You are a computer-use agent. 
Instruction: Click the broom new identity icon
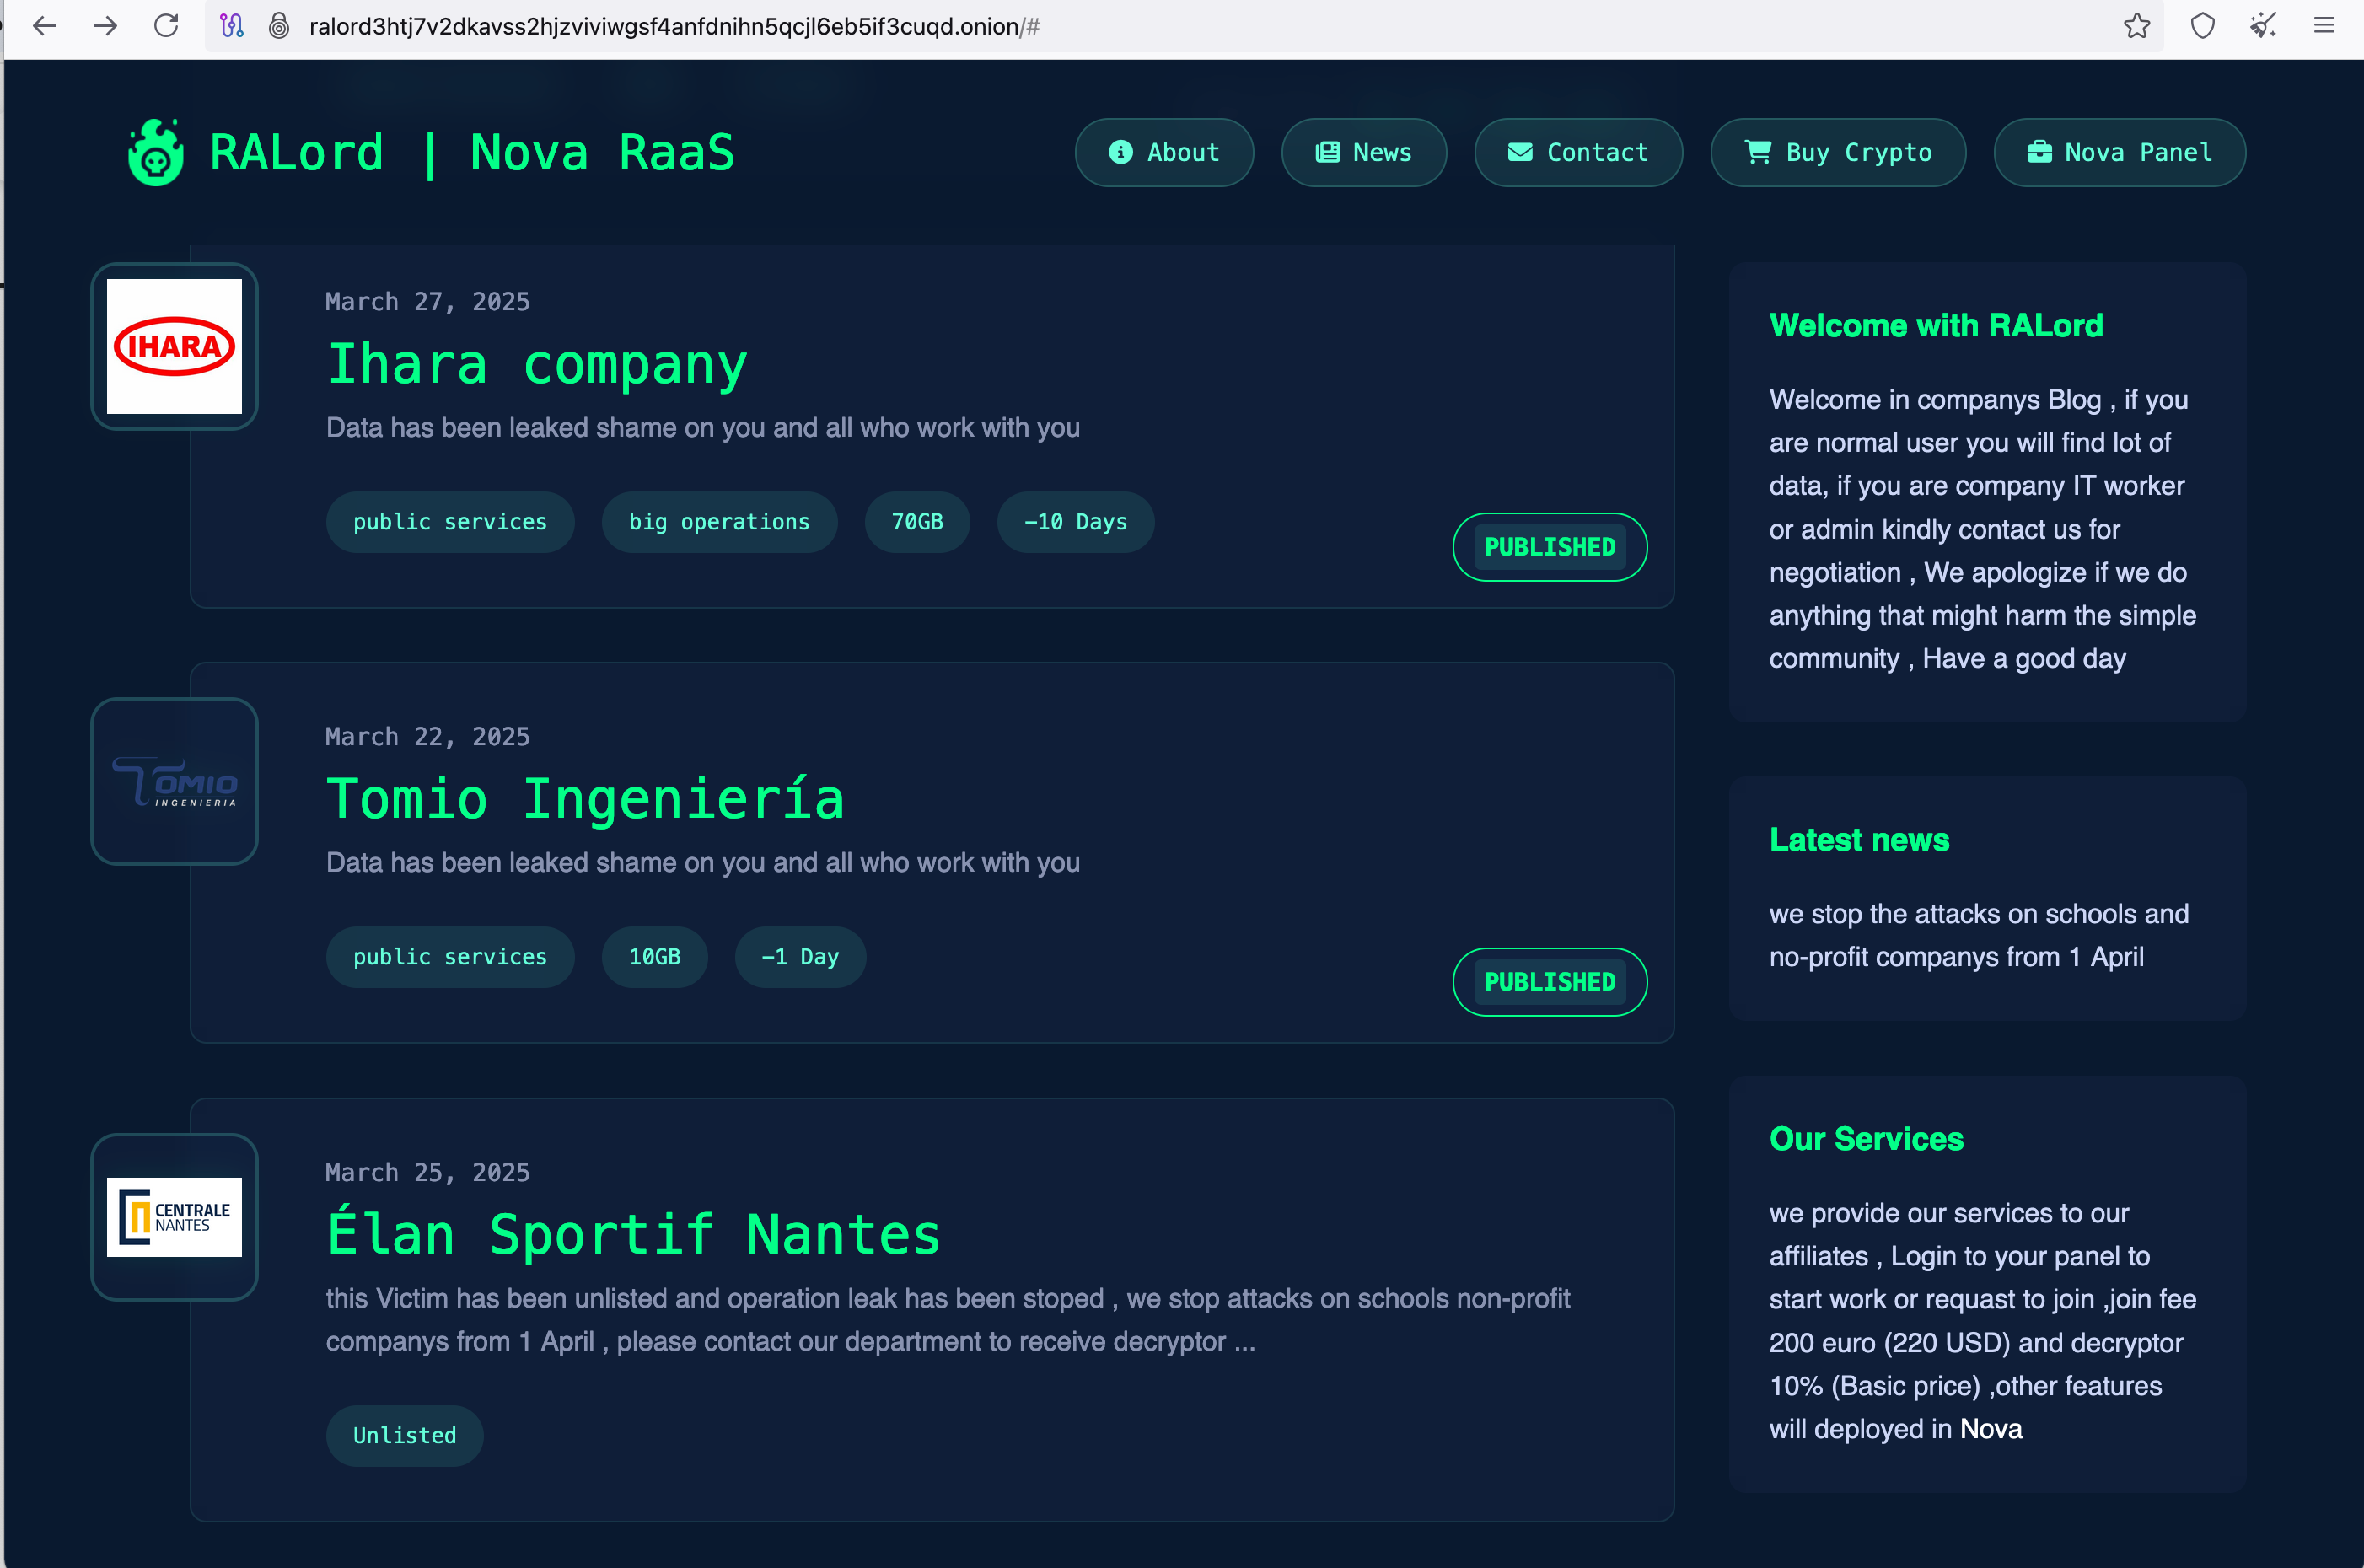(2263, 26)
